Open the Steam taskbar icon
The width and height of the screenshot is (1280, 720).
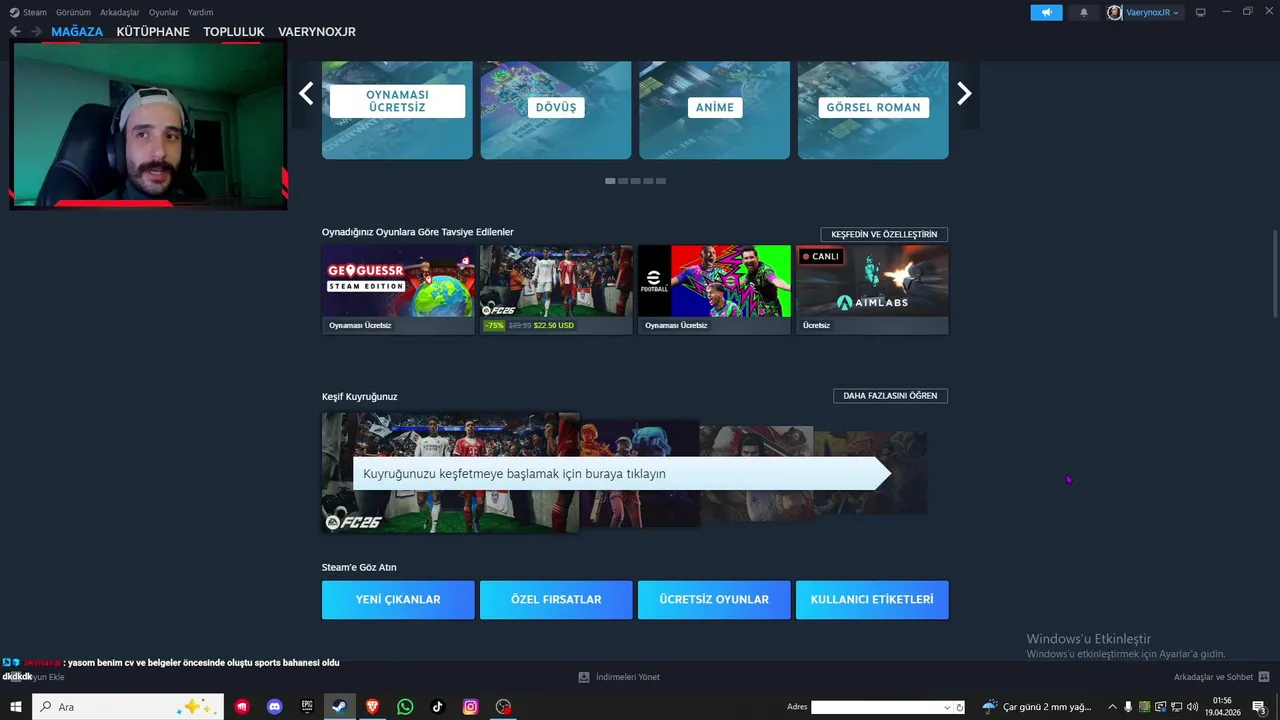(340, 707)
